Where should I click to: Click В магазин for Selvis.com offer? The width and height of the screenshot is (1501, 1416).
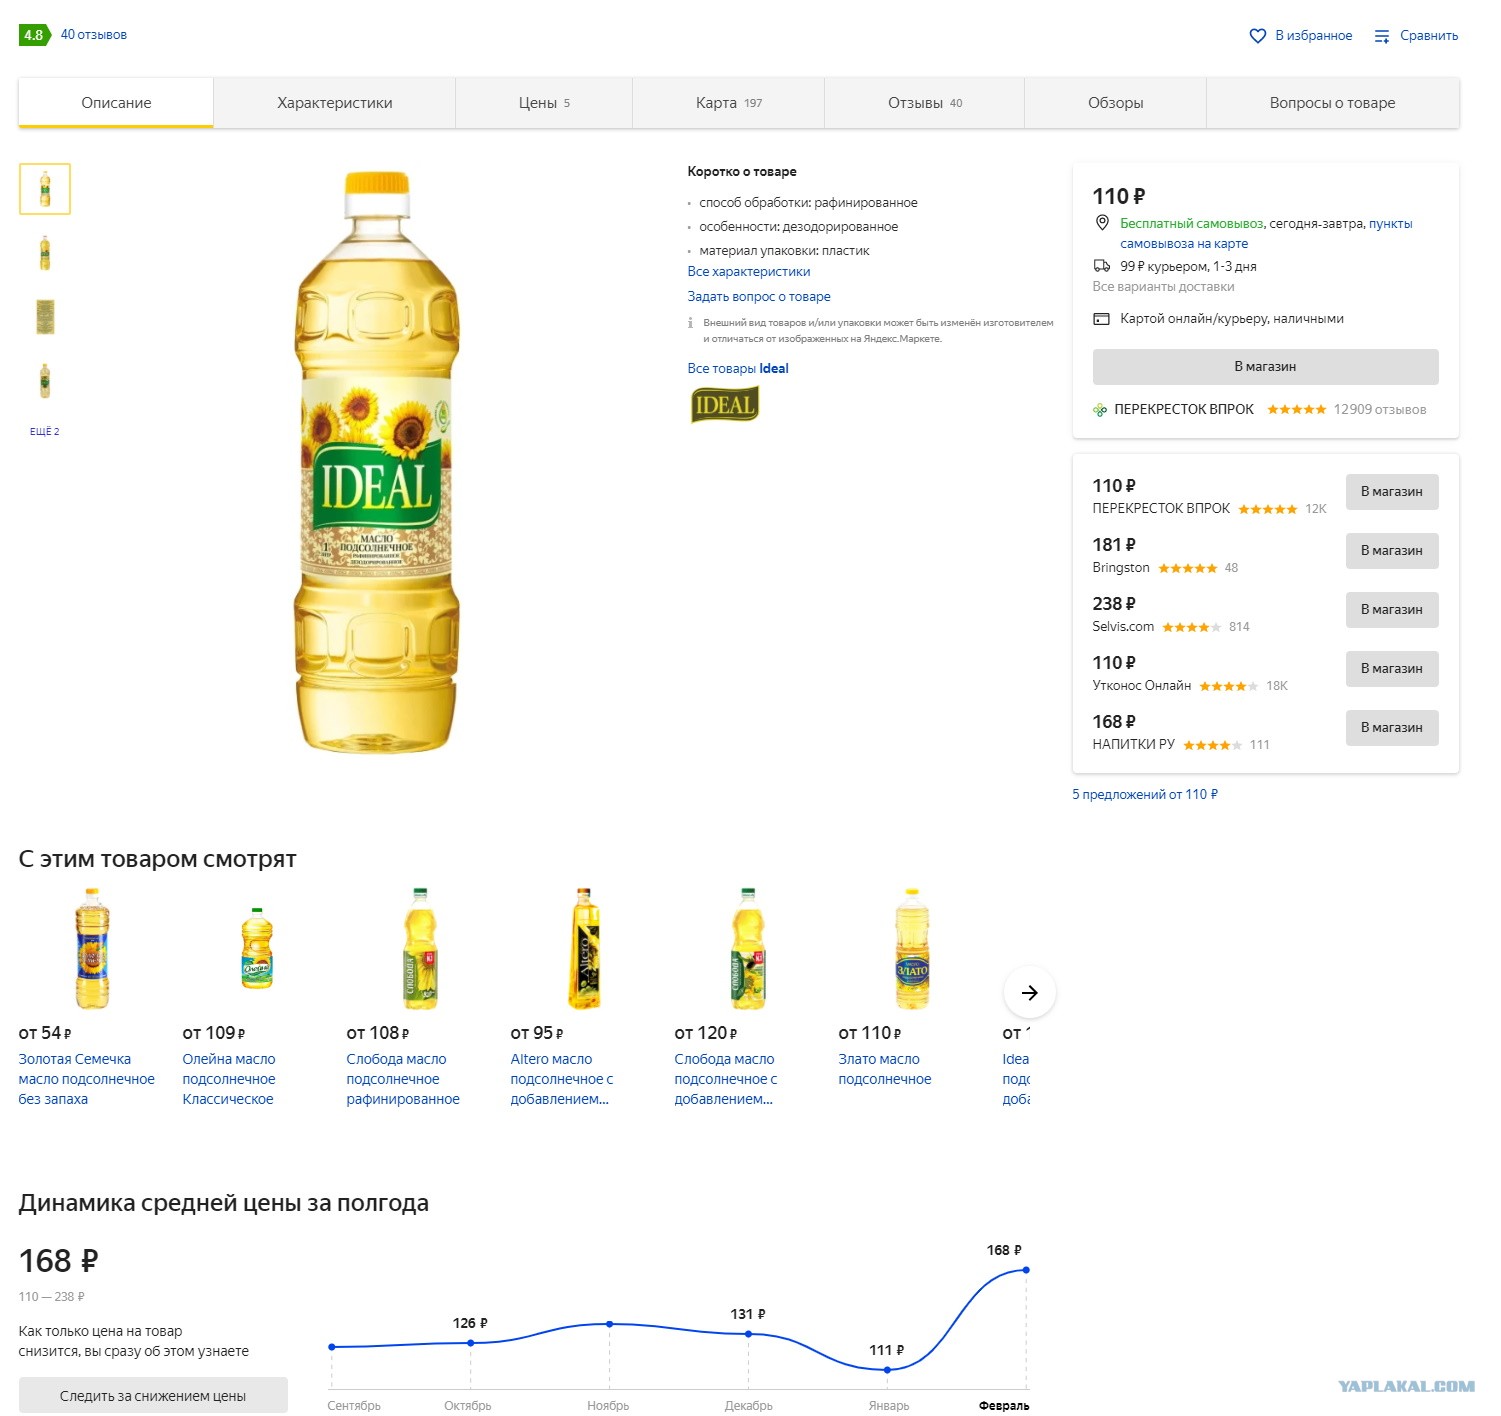tap(1392, 610)
